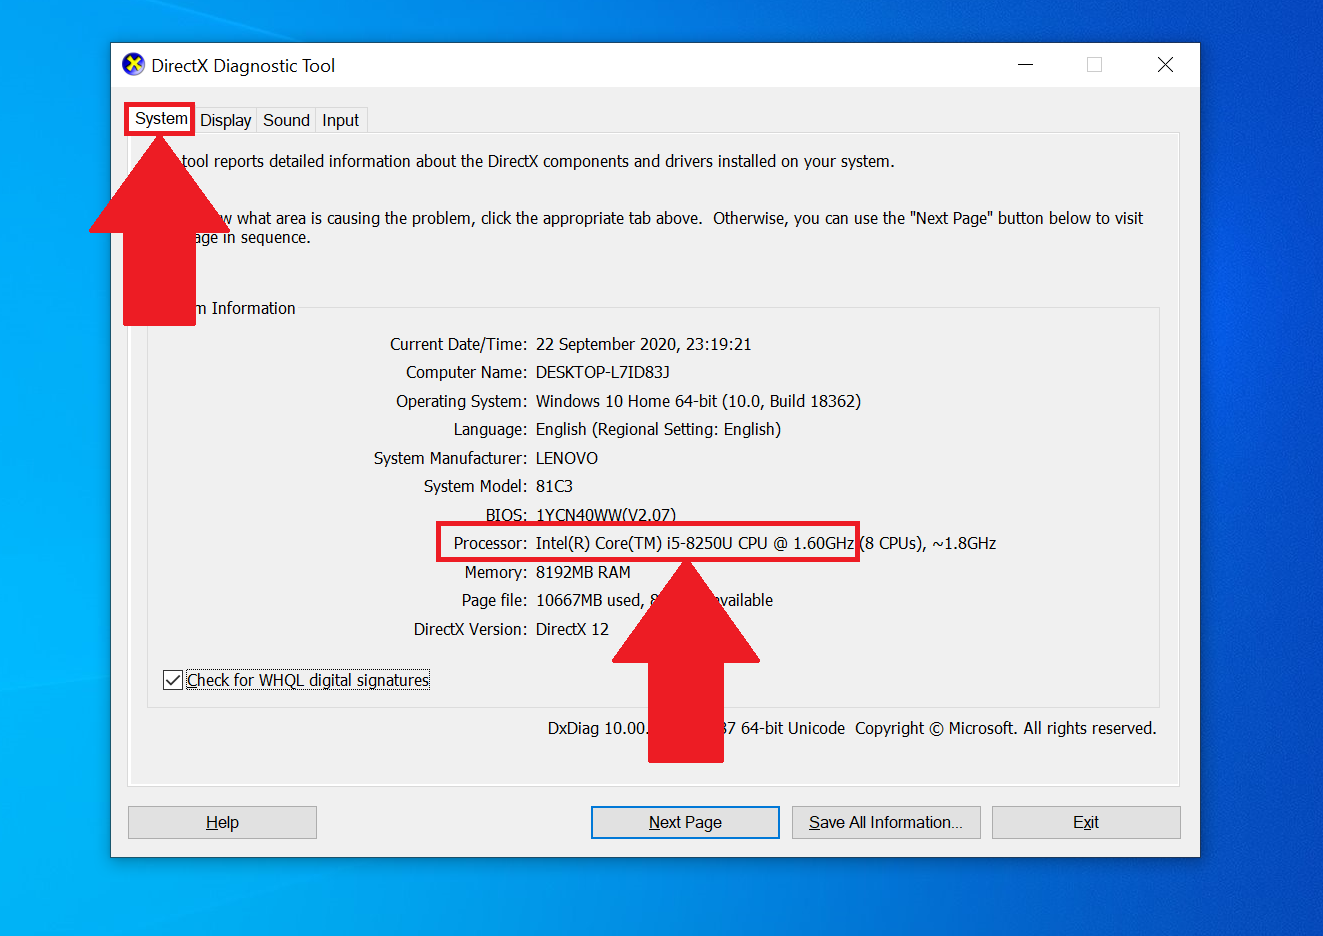Switch to the Display tab
This screenshot has height=936, width=1323.
pos(225,119)
